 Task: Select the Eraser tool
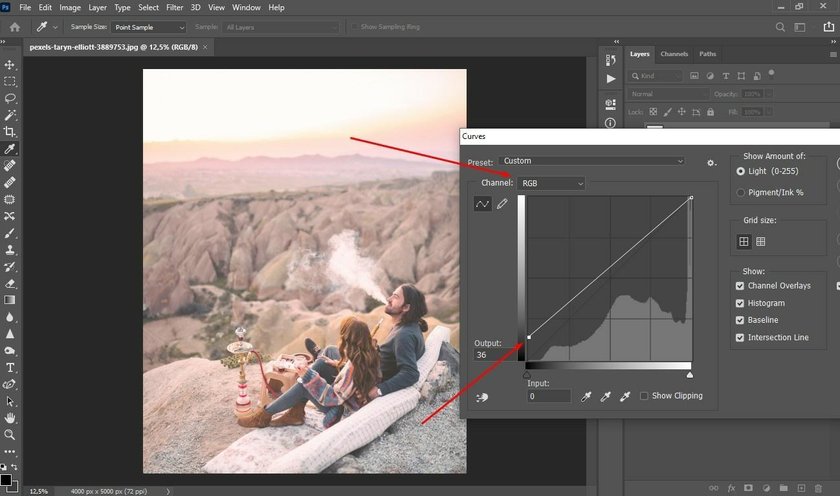click(10, 283)
